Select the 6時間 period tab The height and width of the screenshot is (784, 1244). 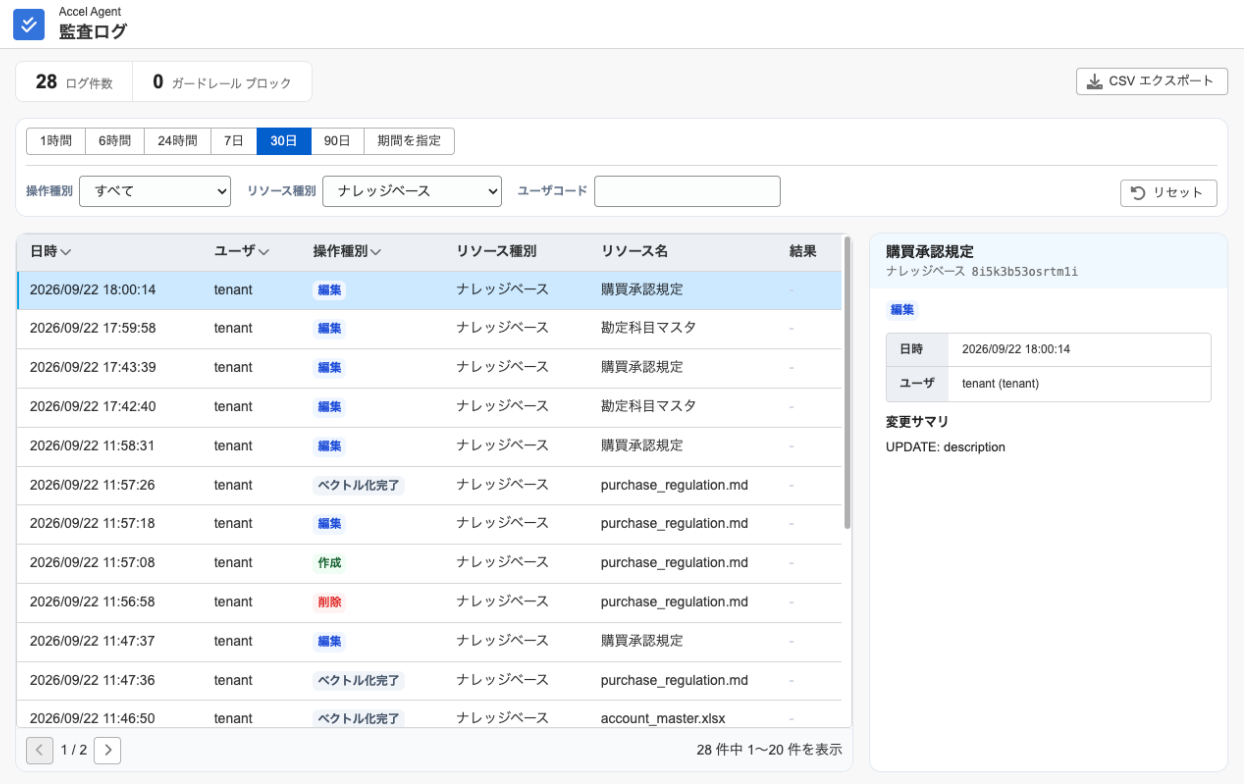tap(115, 141)
